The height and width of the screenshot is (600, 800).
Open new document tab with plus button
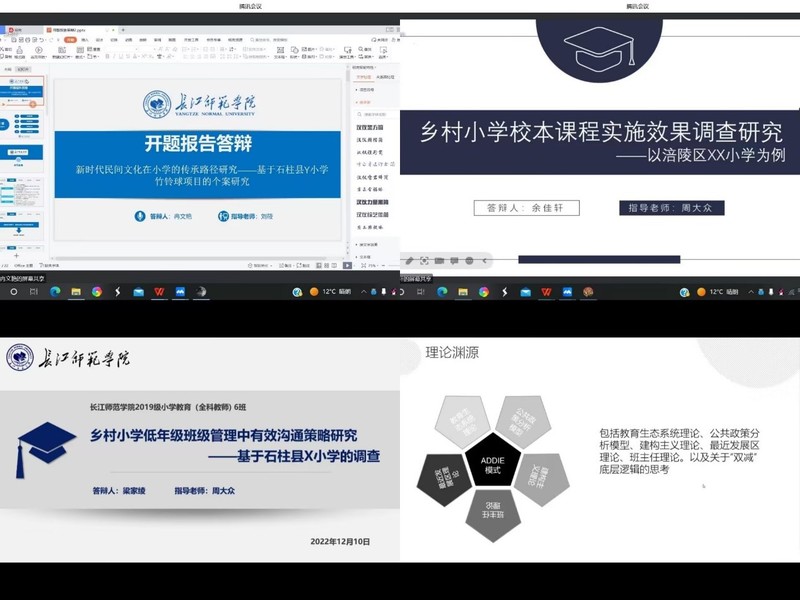point(122,30)
